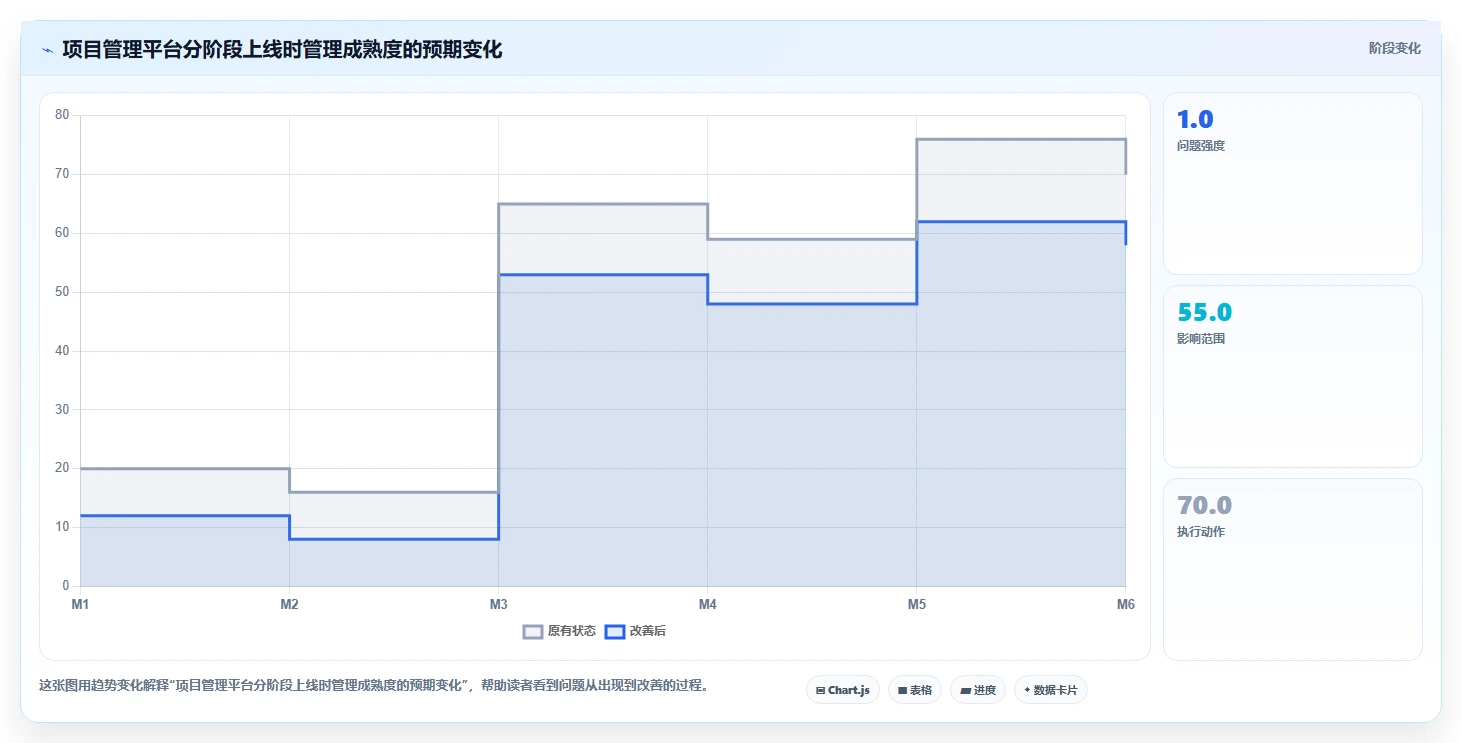Click the 70 y-axis tick value
The image size is (1462, 743).
coord(62,174)
